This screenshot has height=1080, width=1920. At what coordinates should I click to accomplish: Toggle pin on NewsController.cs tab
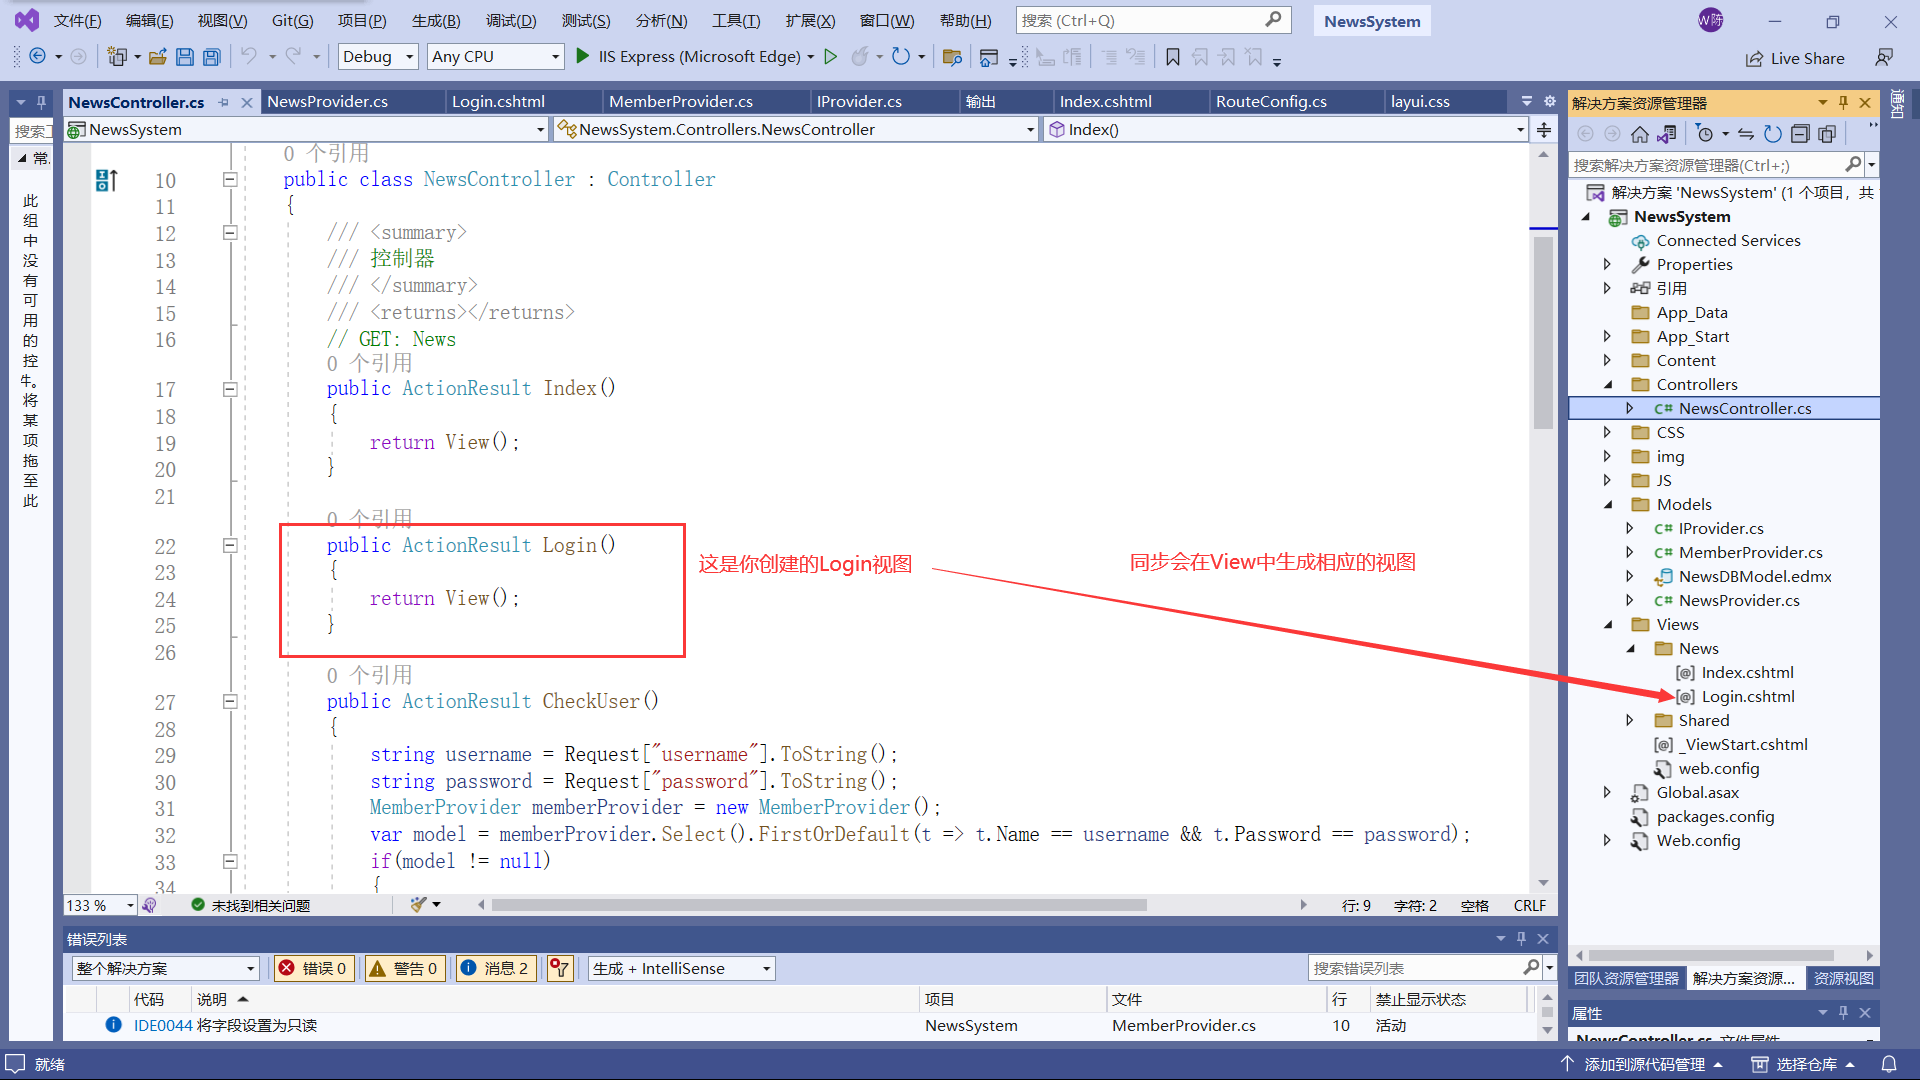coord(224,102)
